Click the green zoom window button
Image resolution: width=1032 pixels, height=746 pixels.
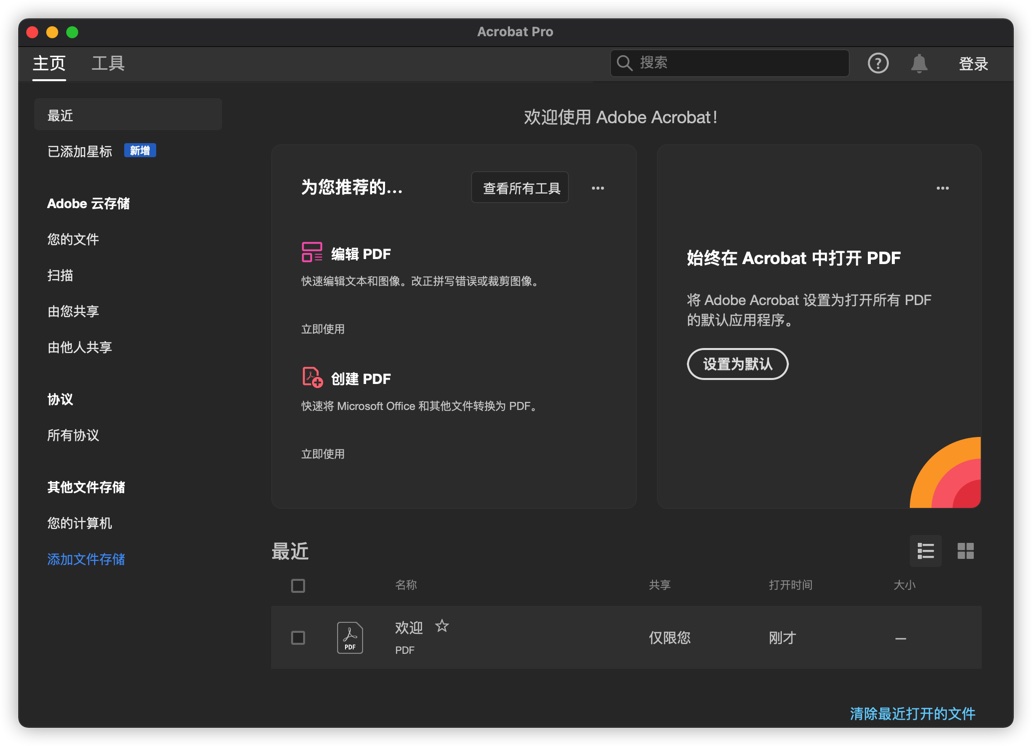coord(72,32)
